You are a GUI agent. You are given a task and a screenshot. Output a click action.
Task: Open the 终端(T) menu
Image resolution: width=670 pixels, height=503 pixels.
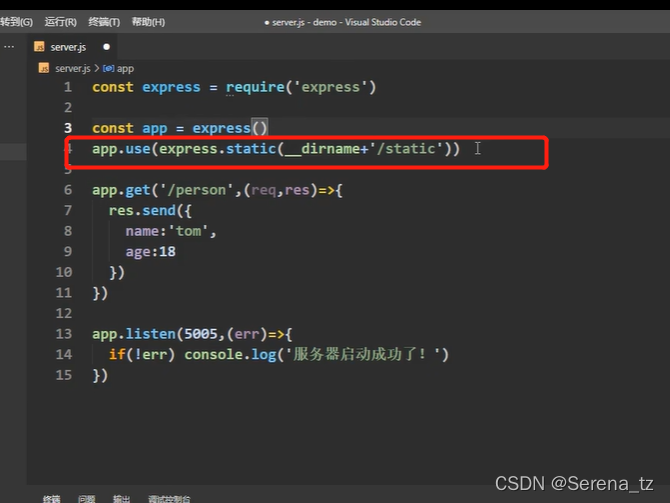104,22
